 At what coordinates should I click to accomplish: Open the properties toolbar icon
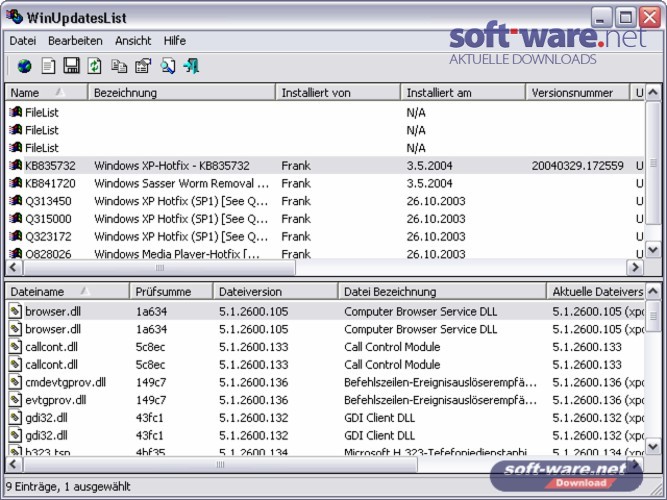143,66
